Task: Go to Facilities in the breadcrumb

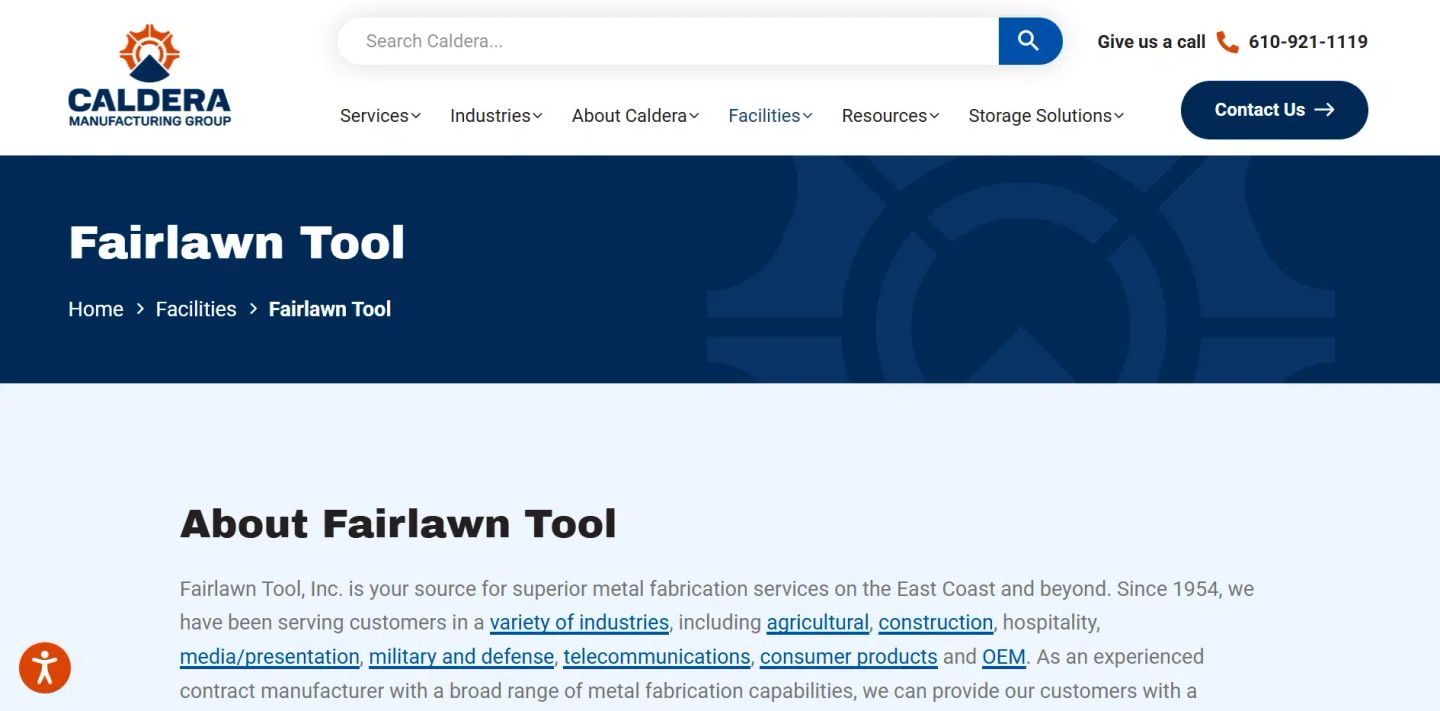Action: click(196, 309)
